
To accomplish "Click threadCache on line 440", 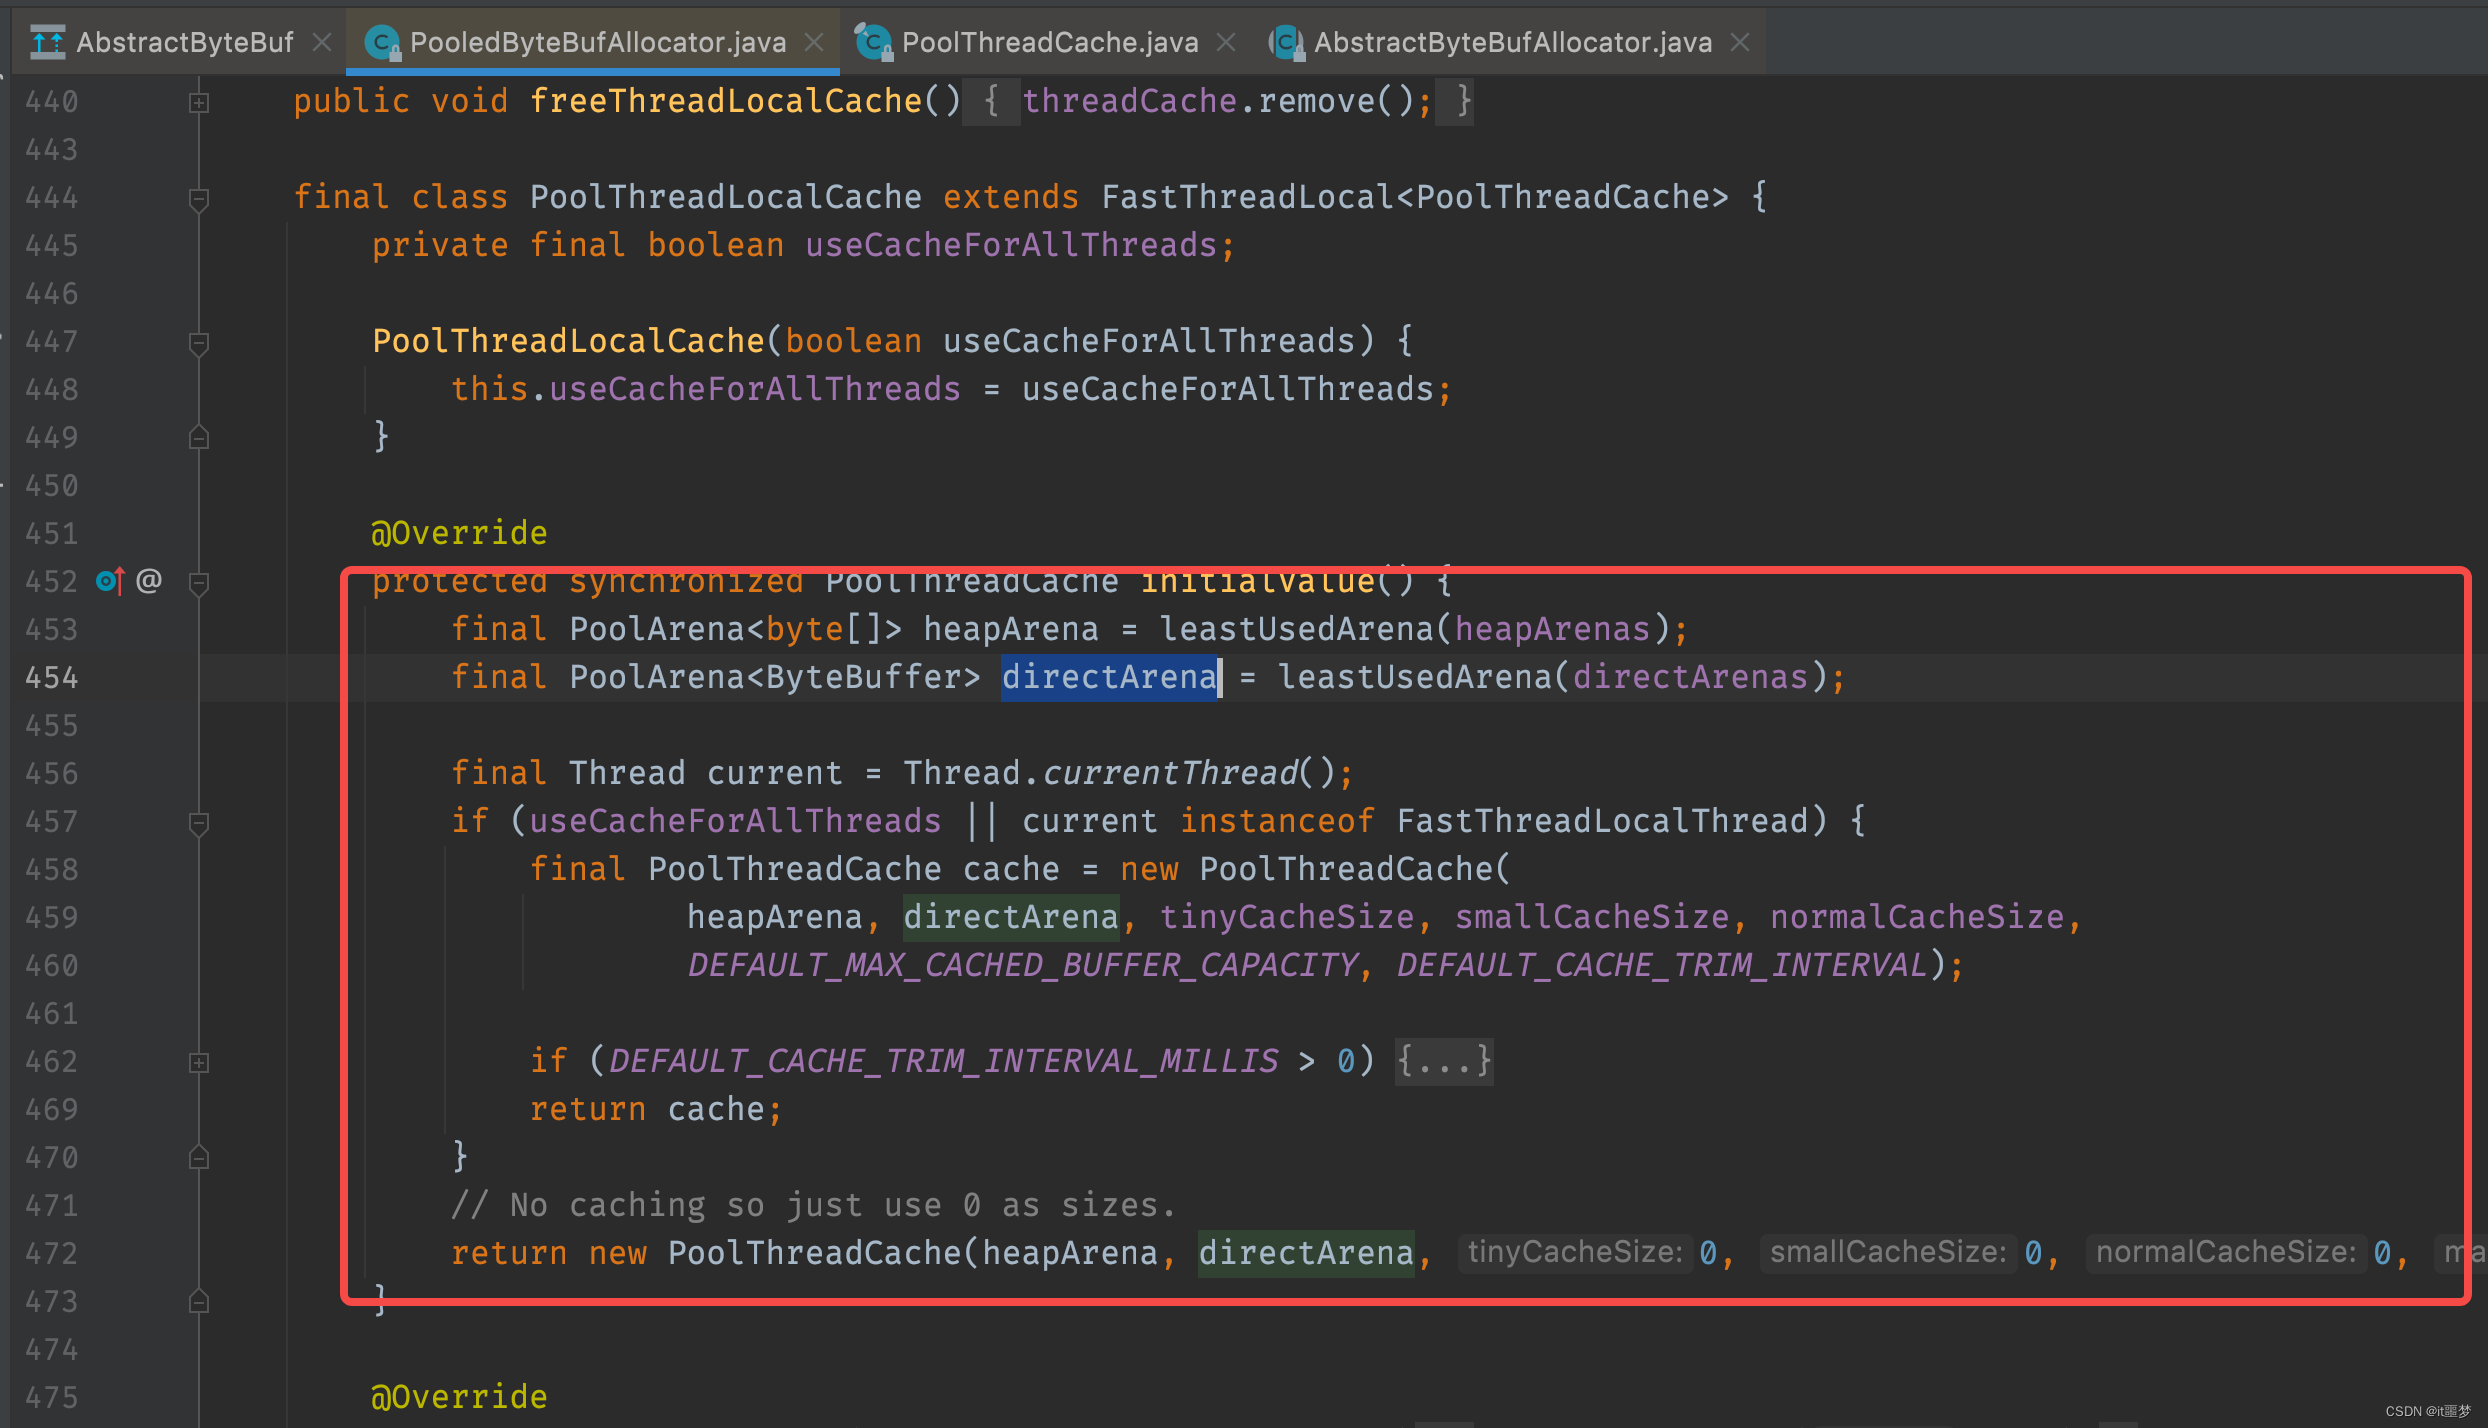I will pyautogui.click(x=1130, y=101).
